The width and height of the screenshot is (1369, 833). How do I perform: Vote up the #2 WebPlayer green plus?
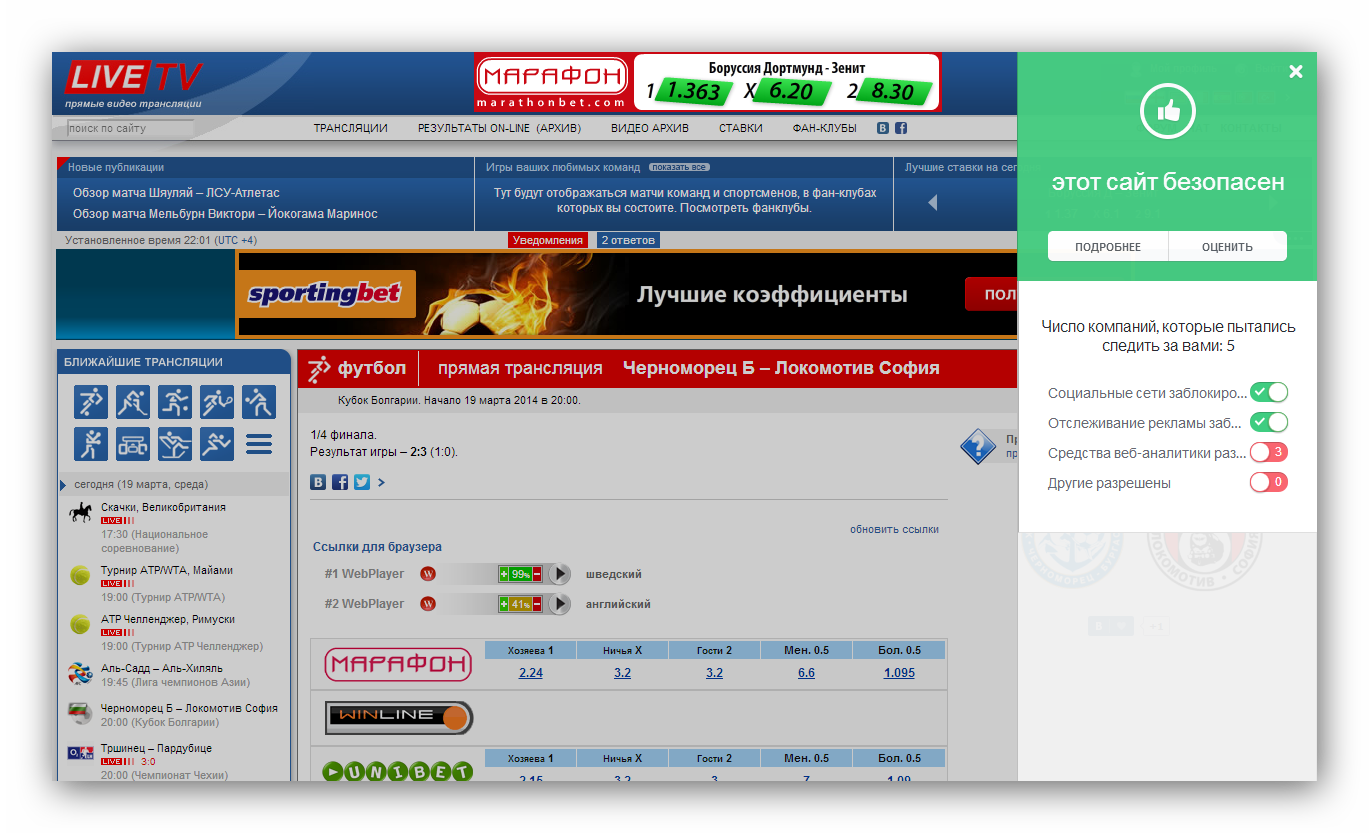504,604
